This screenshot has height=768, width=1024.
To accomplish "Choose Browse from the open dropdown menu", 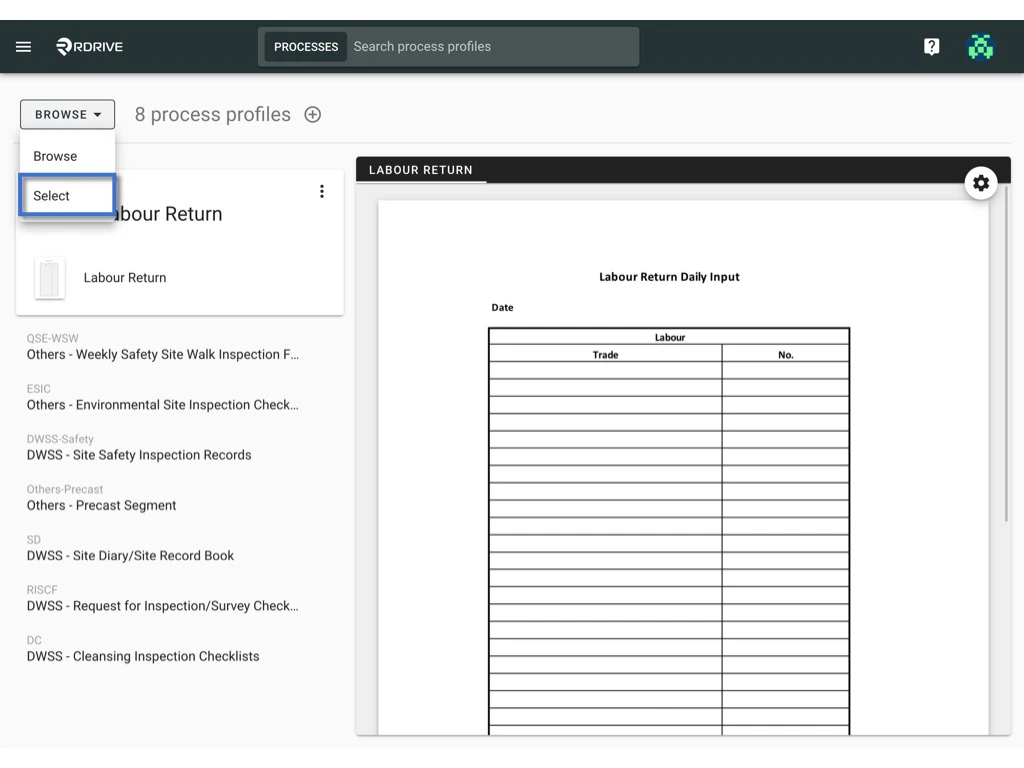I will [53, 156].
